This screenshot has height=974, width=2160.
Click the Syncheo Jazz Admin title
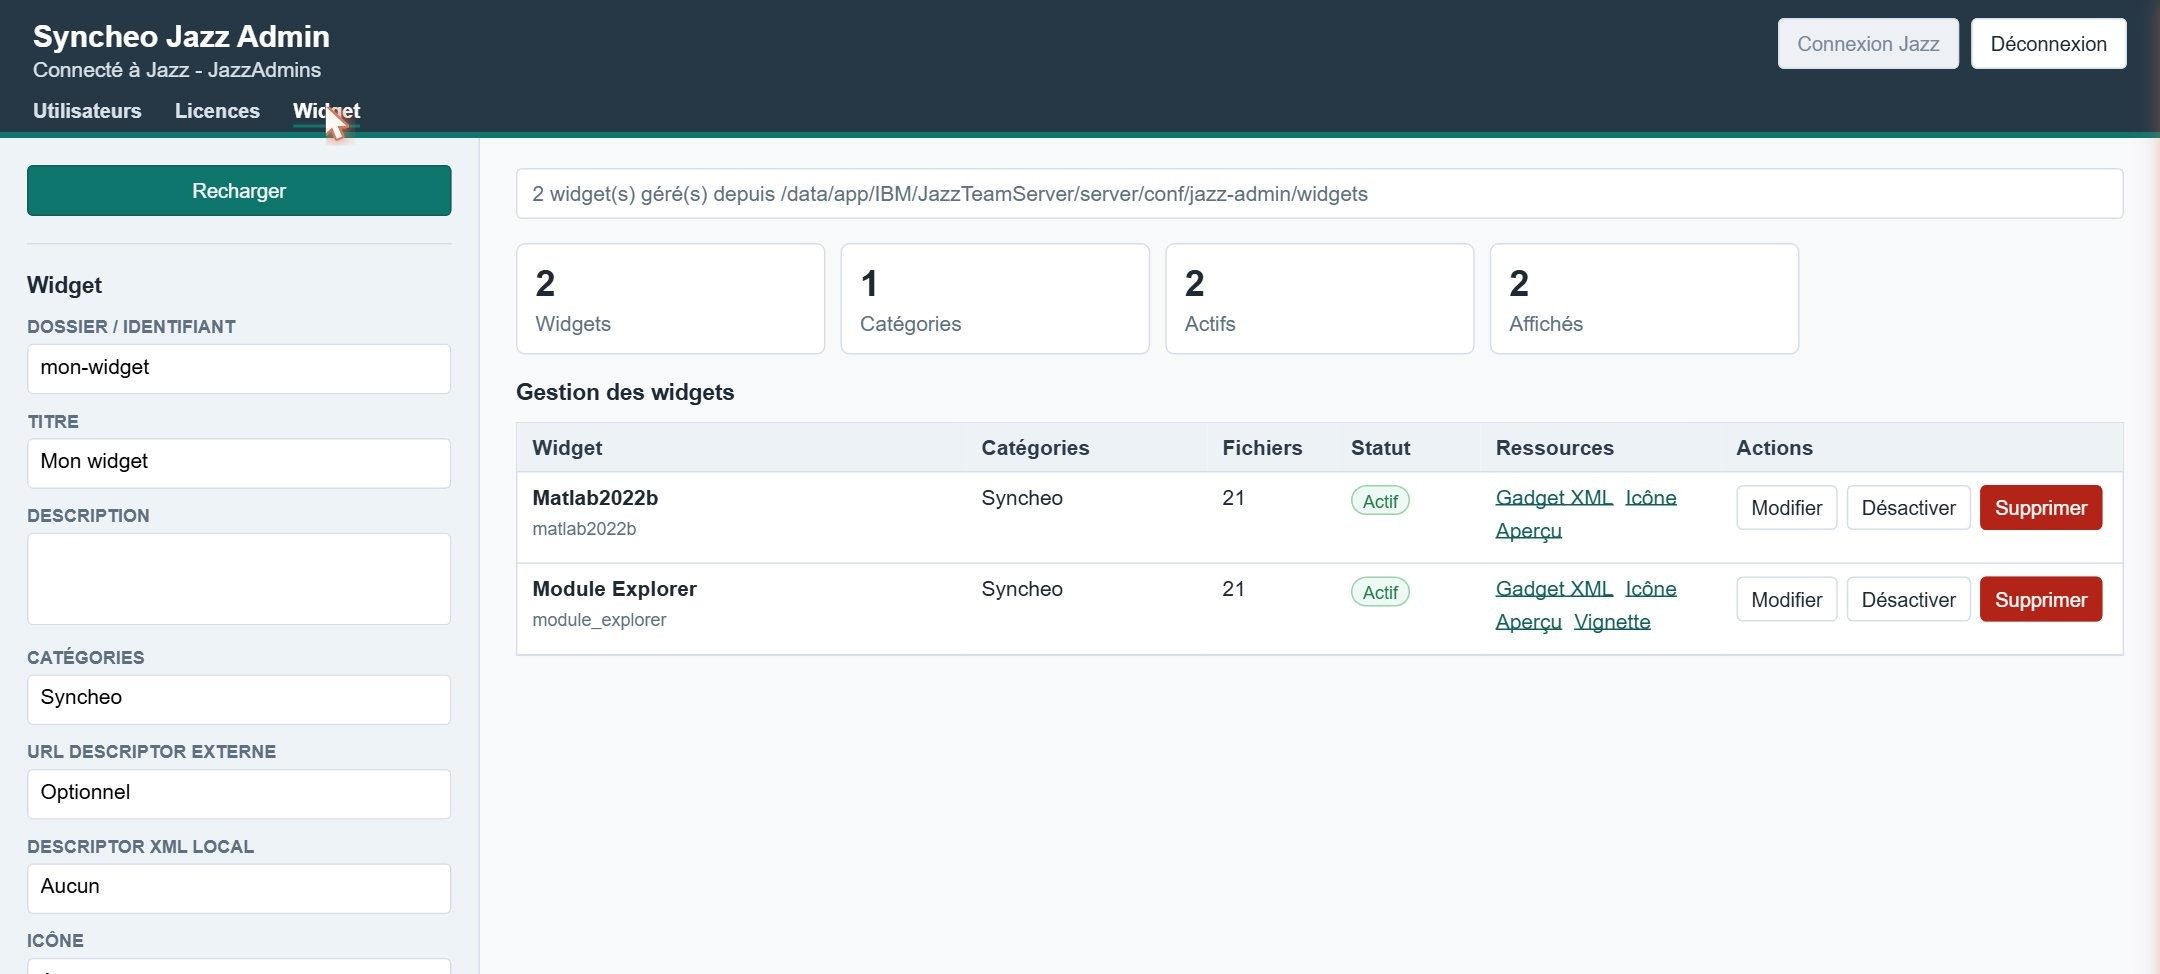click(x=181, y=37)
